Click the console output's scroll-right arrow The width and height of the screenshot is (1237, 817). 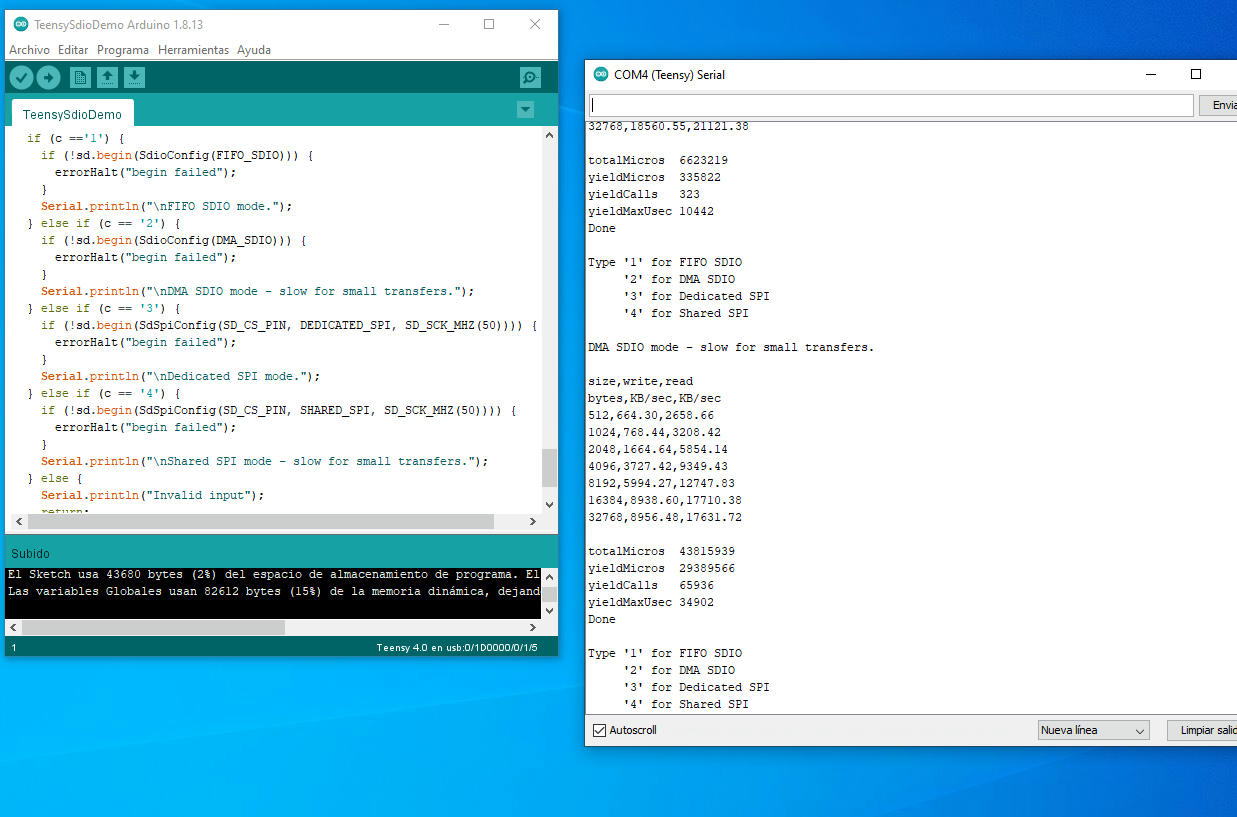click(533, 627)
